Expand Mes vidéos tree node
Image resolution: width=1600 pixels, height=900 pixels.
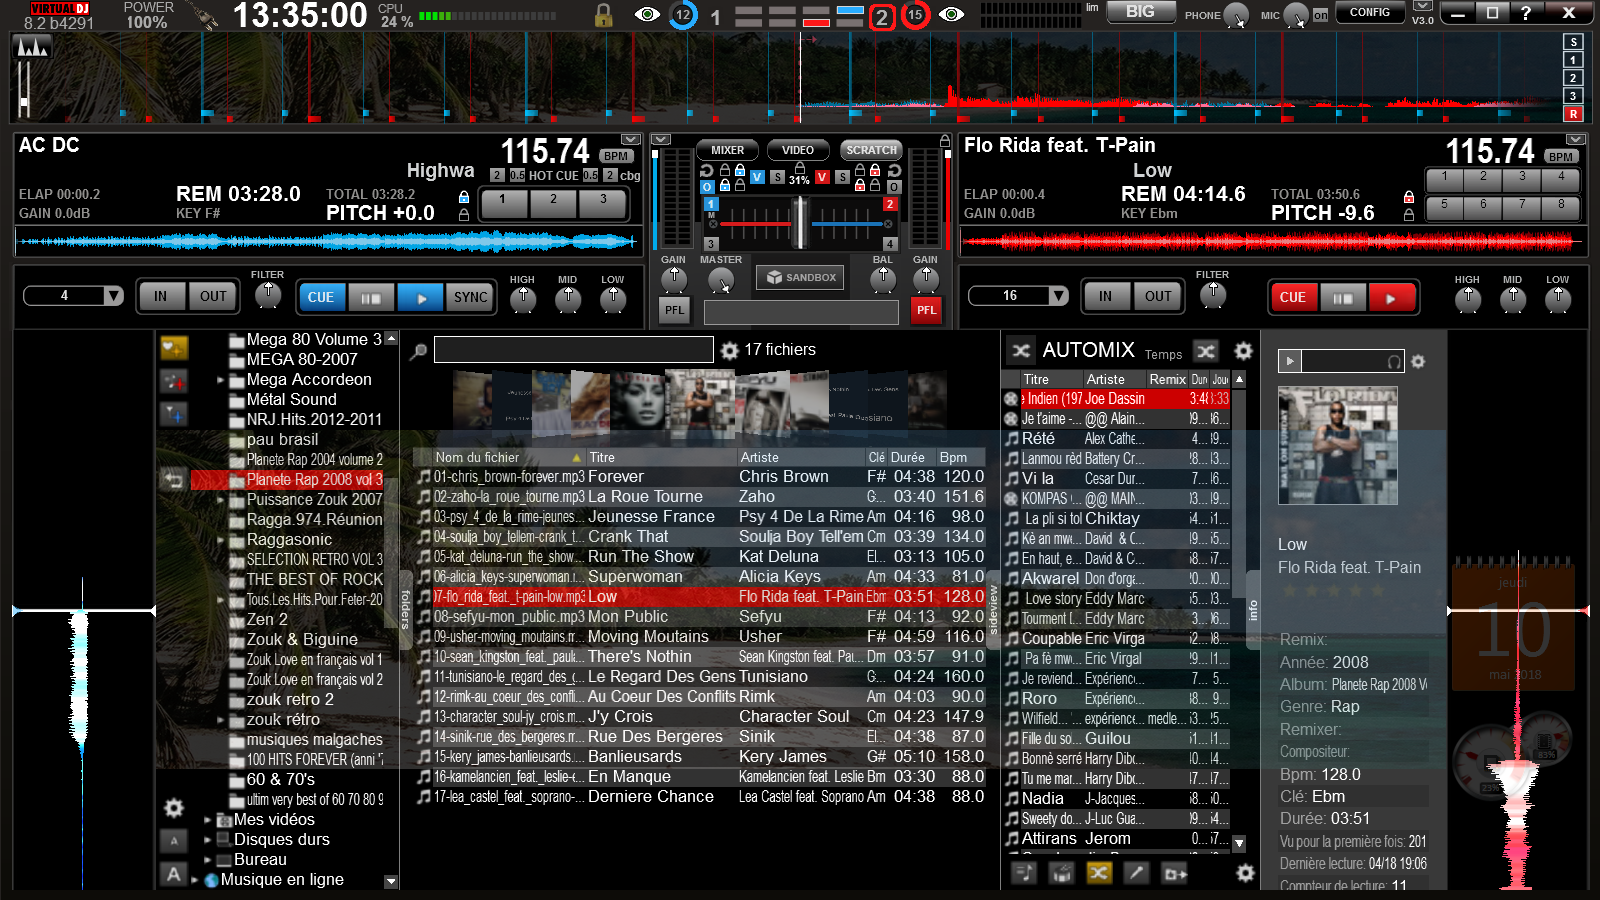click(208, 820)
